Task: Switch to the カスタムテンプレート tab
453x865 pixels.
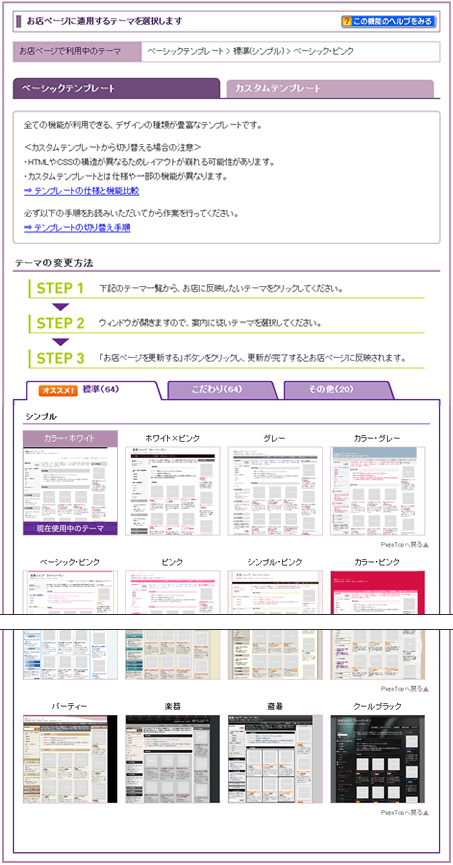Action: 330,89
